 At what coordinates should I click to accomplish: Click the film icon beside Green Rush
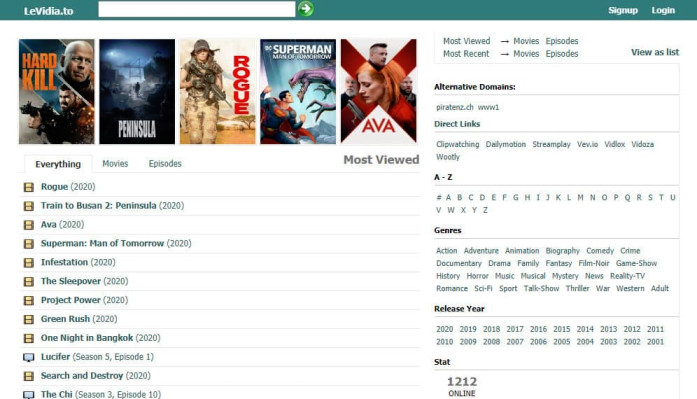coord(29,319)
